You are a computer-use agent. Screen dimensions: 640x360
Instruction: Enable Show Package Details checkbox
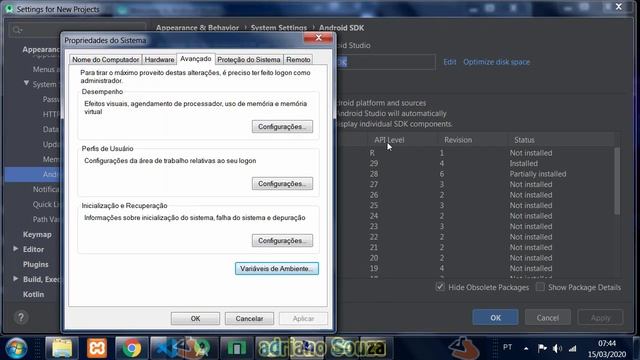[540, 287]
